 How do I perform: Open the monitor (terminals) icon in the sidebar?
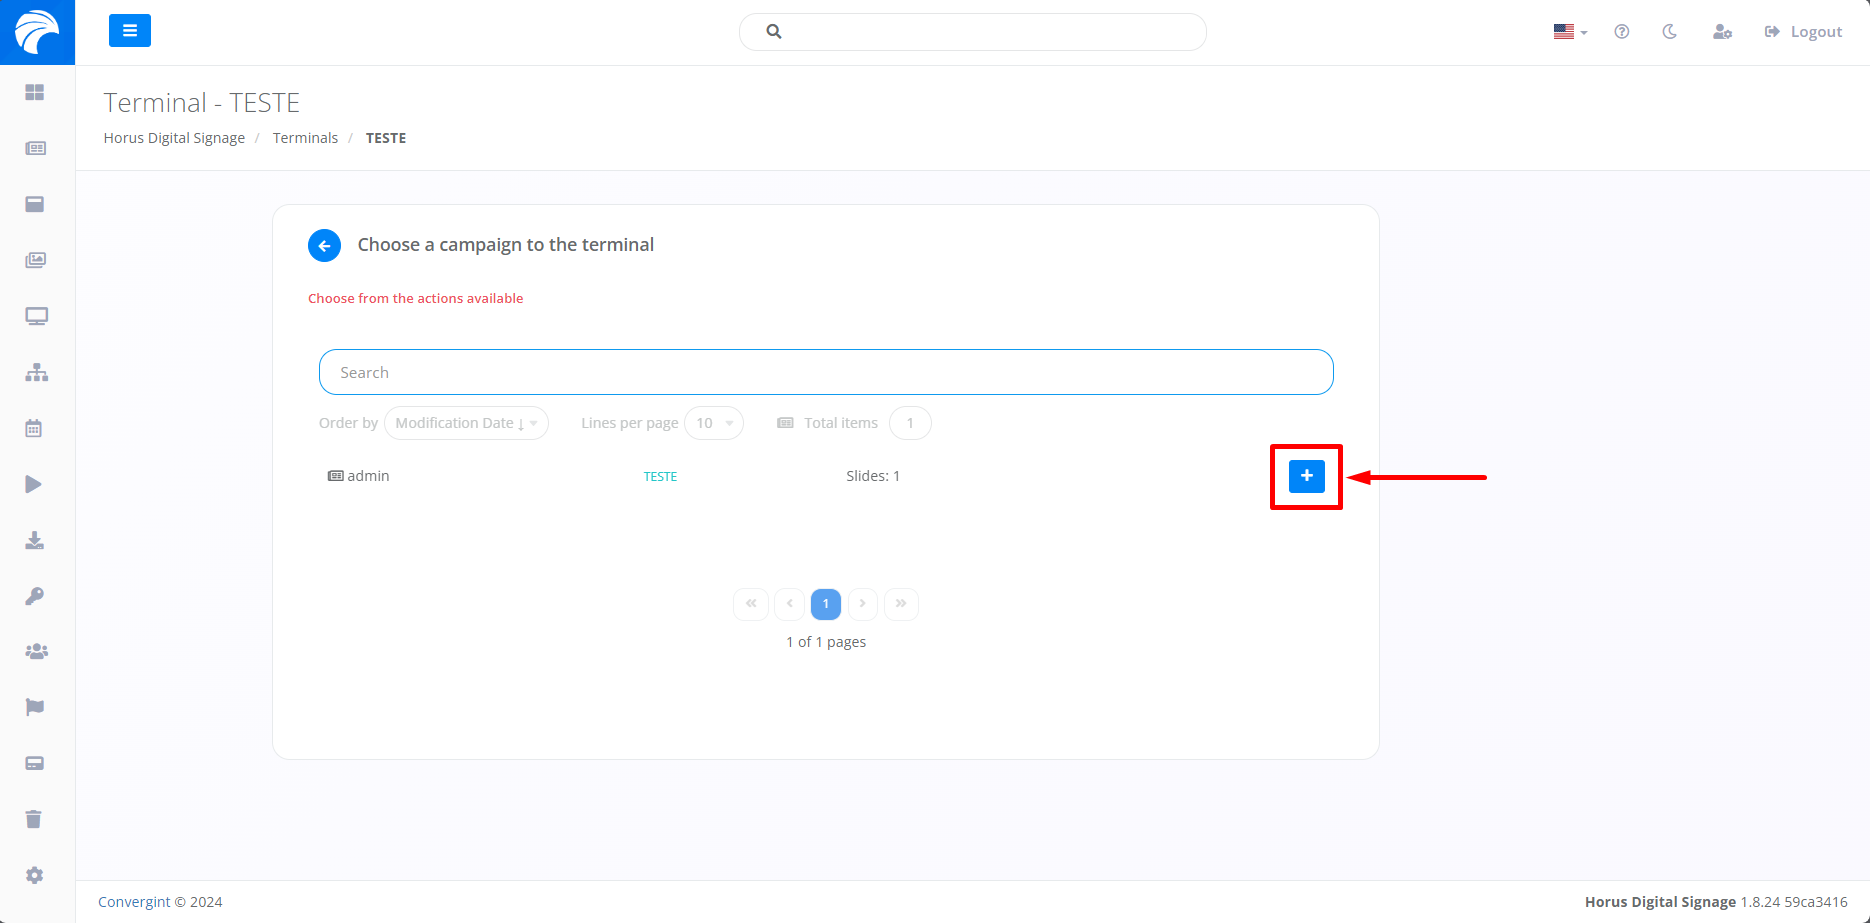coord(36,316)
